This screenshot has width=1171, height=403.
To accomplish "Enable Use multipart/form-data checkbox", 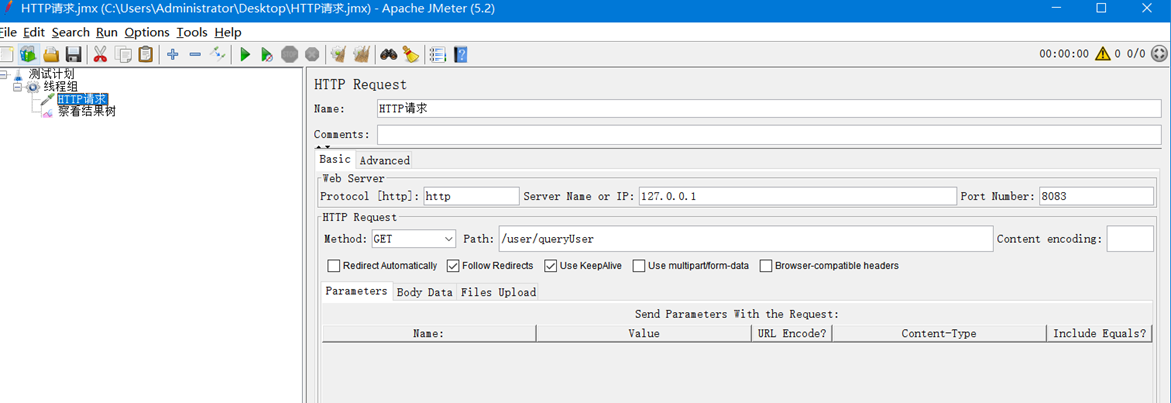I will [639, 266].
